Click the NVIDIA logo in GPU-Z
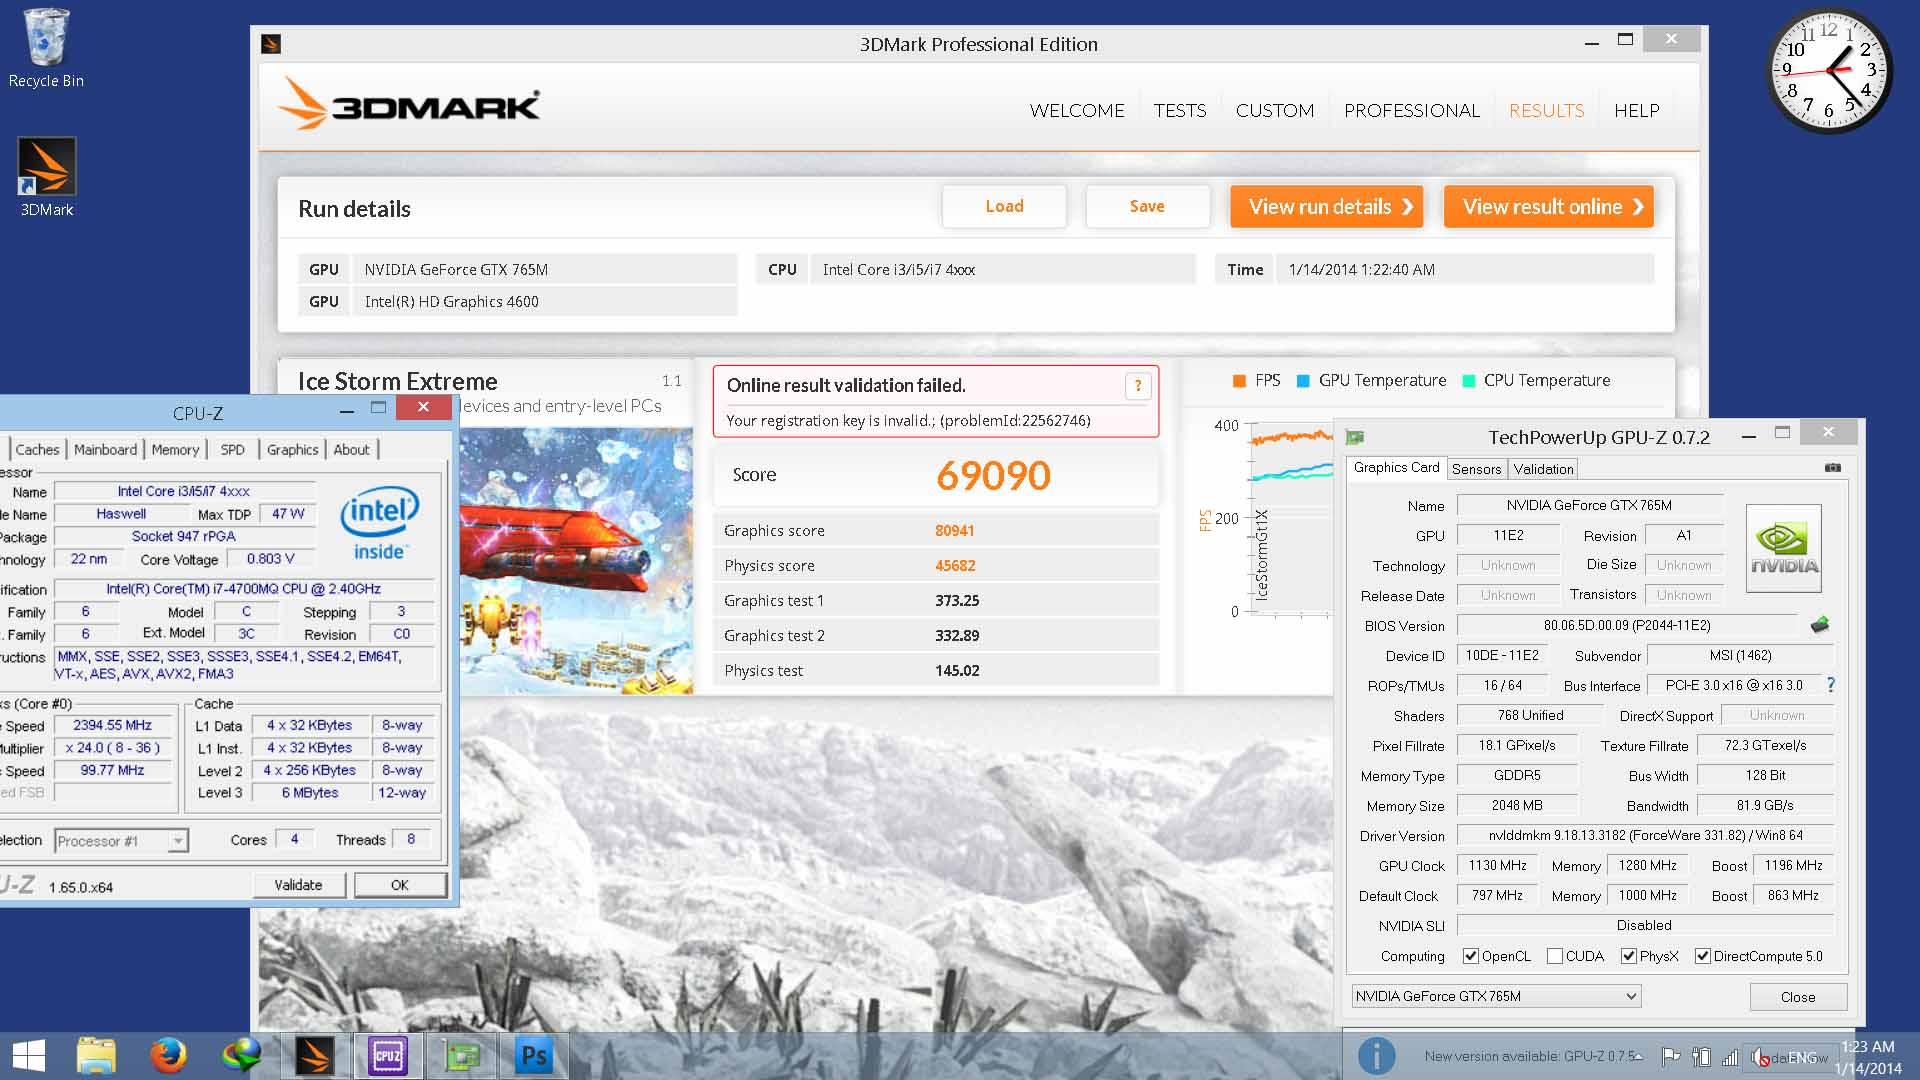Screen dimensions: 1920x1080 pyautogui.click(x=1783, y=548)
